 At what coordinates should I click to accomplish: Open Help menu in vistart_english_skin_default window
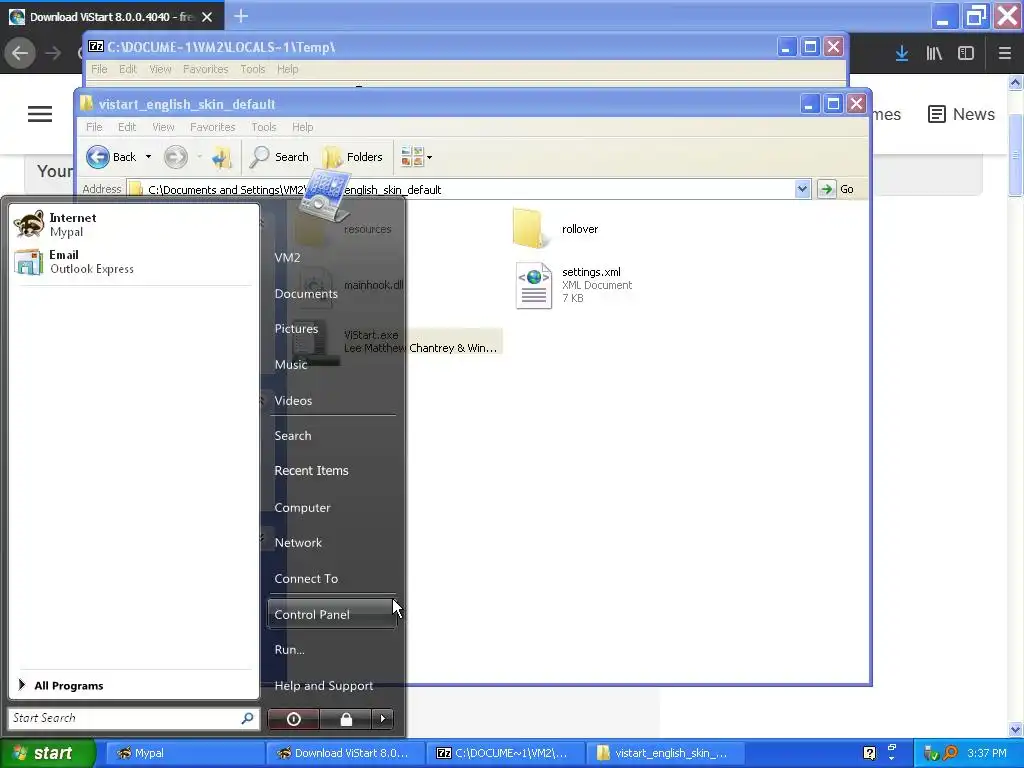(x=302, y=127)
